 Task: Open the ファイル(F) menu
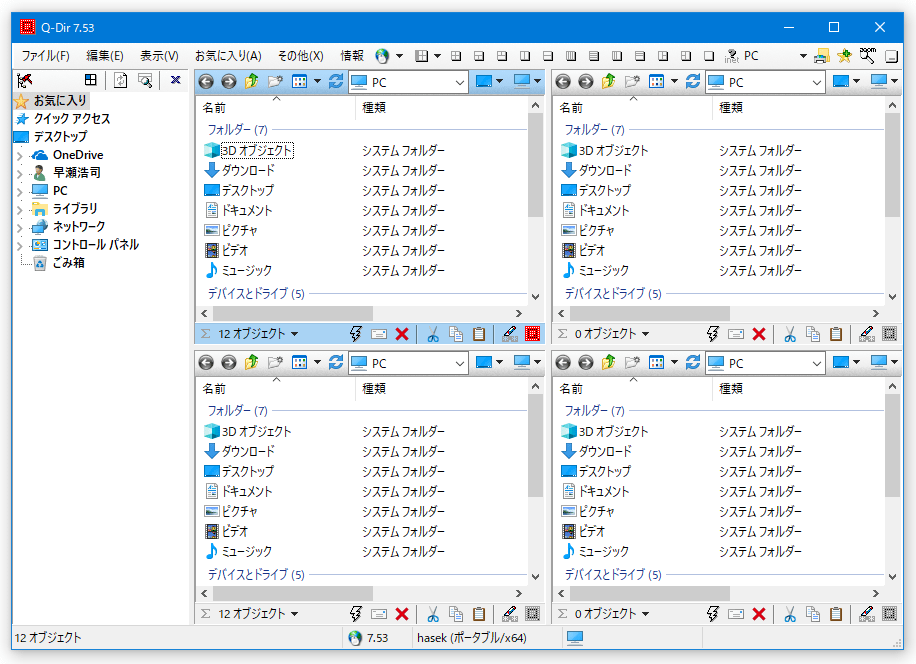point(46,56)
